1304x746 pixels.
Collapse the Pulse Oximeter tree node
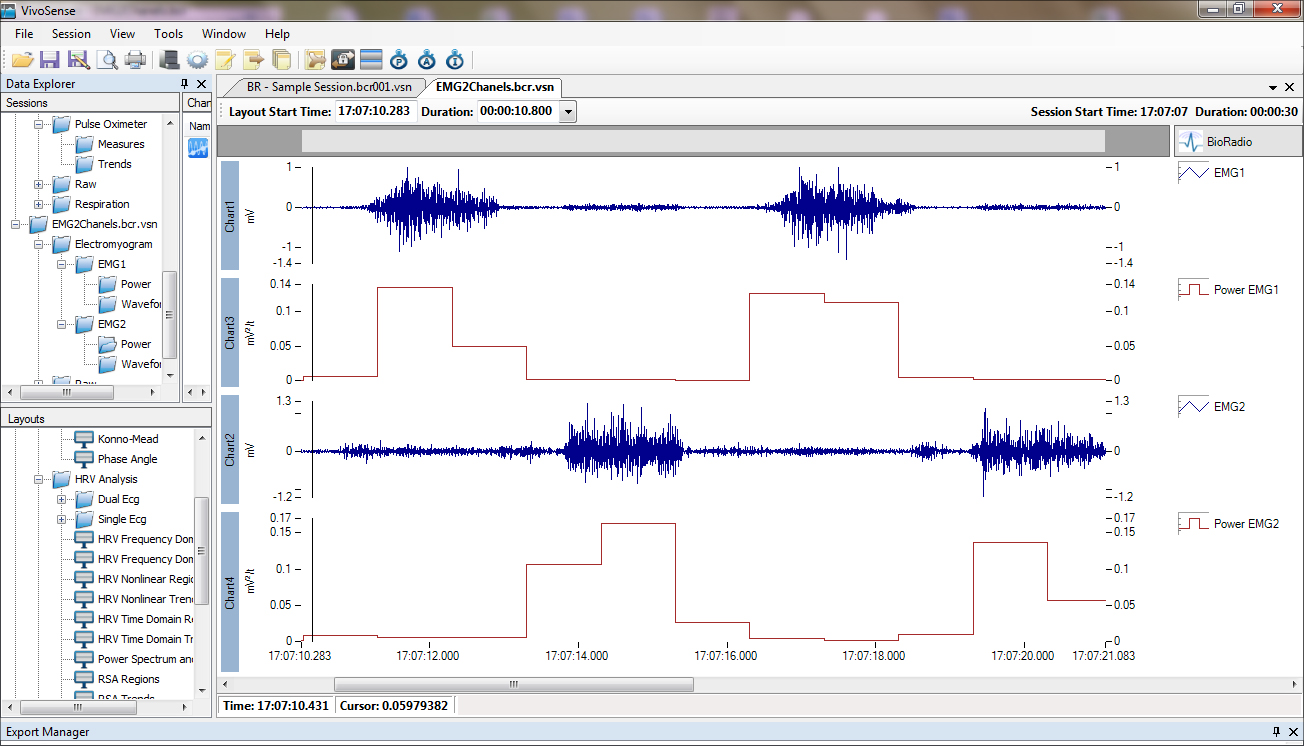[37, 124]
